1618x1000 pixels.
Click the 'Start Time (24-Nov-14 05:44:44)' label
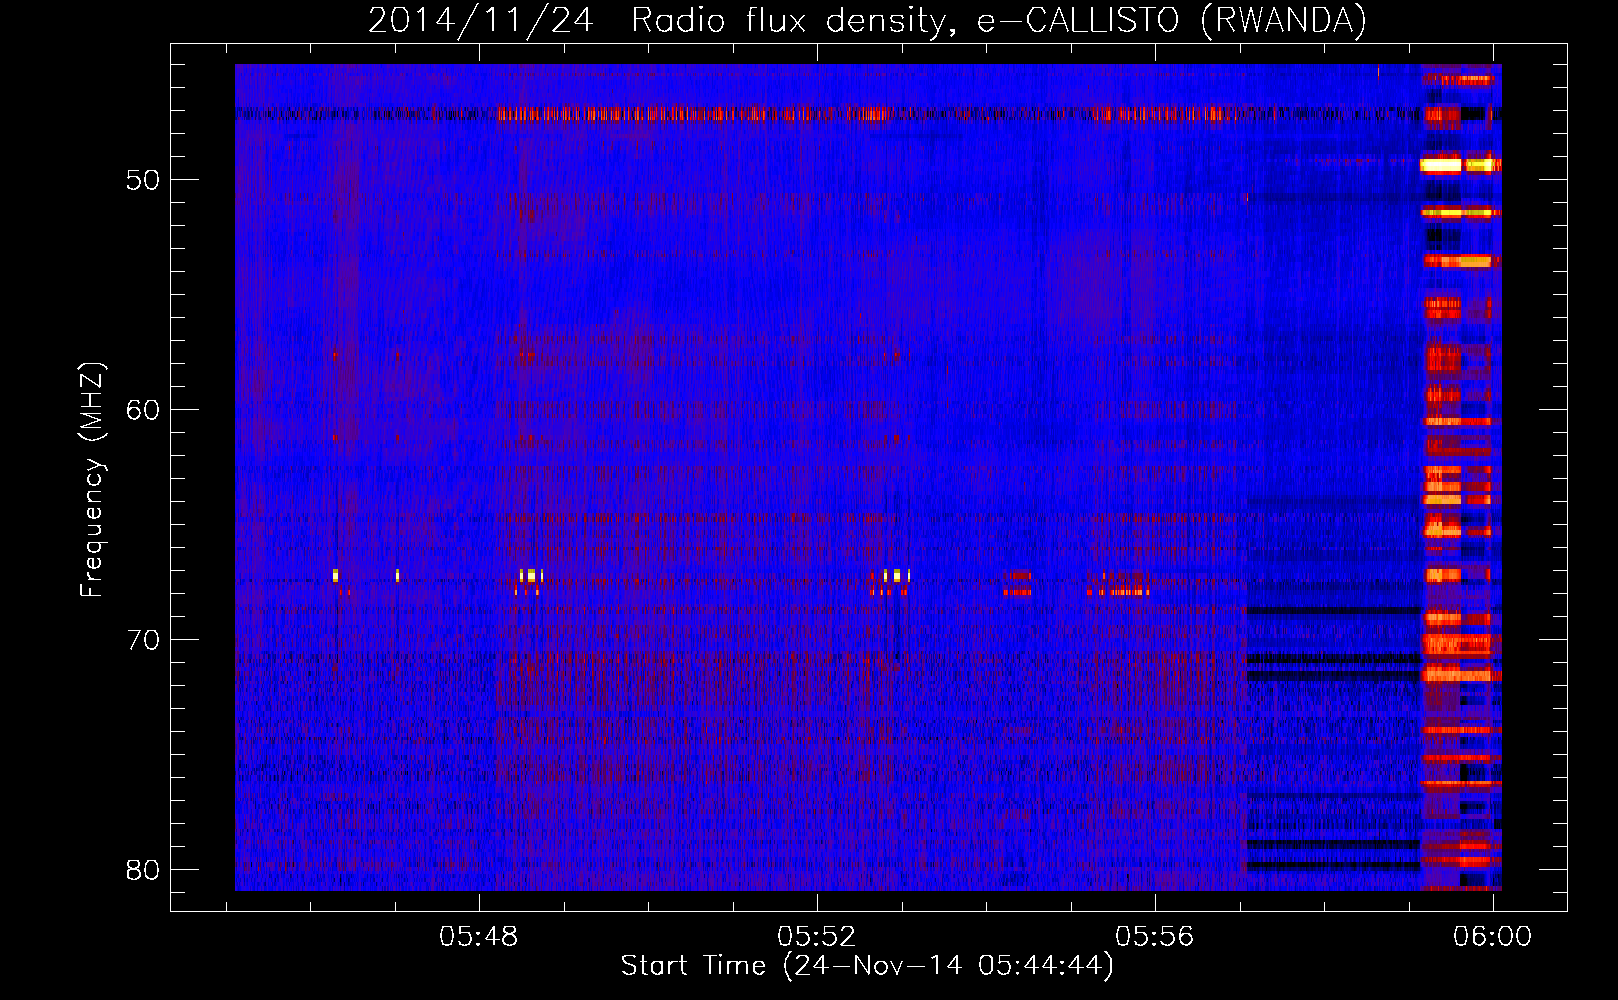(867, 966)
